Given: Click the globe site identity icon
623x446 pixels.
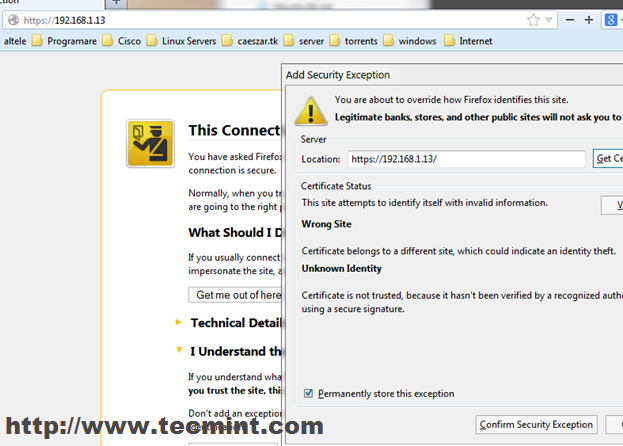Looking at the screenshot, I should [x=13, y=20].
